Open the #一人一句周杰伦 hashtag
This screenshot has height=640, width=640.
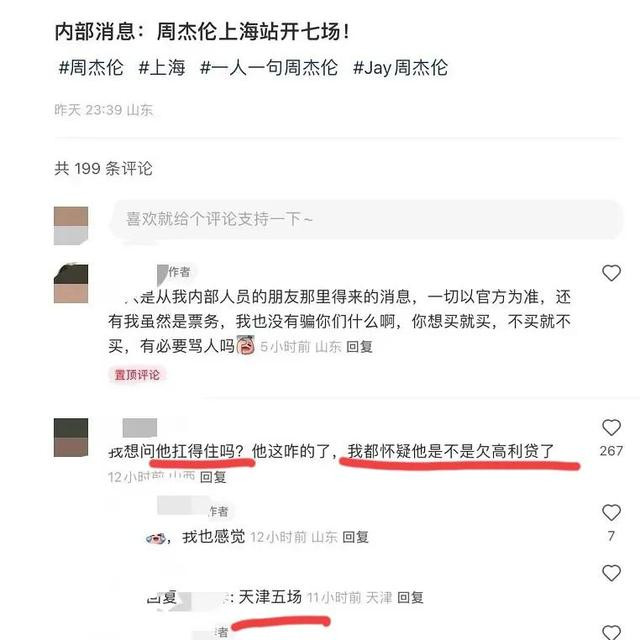[x=269, y=67]
